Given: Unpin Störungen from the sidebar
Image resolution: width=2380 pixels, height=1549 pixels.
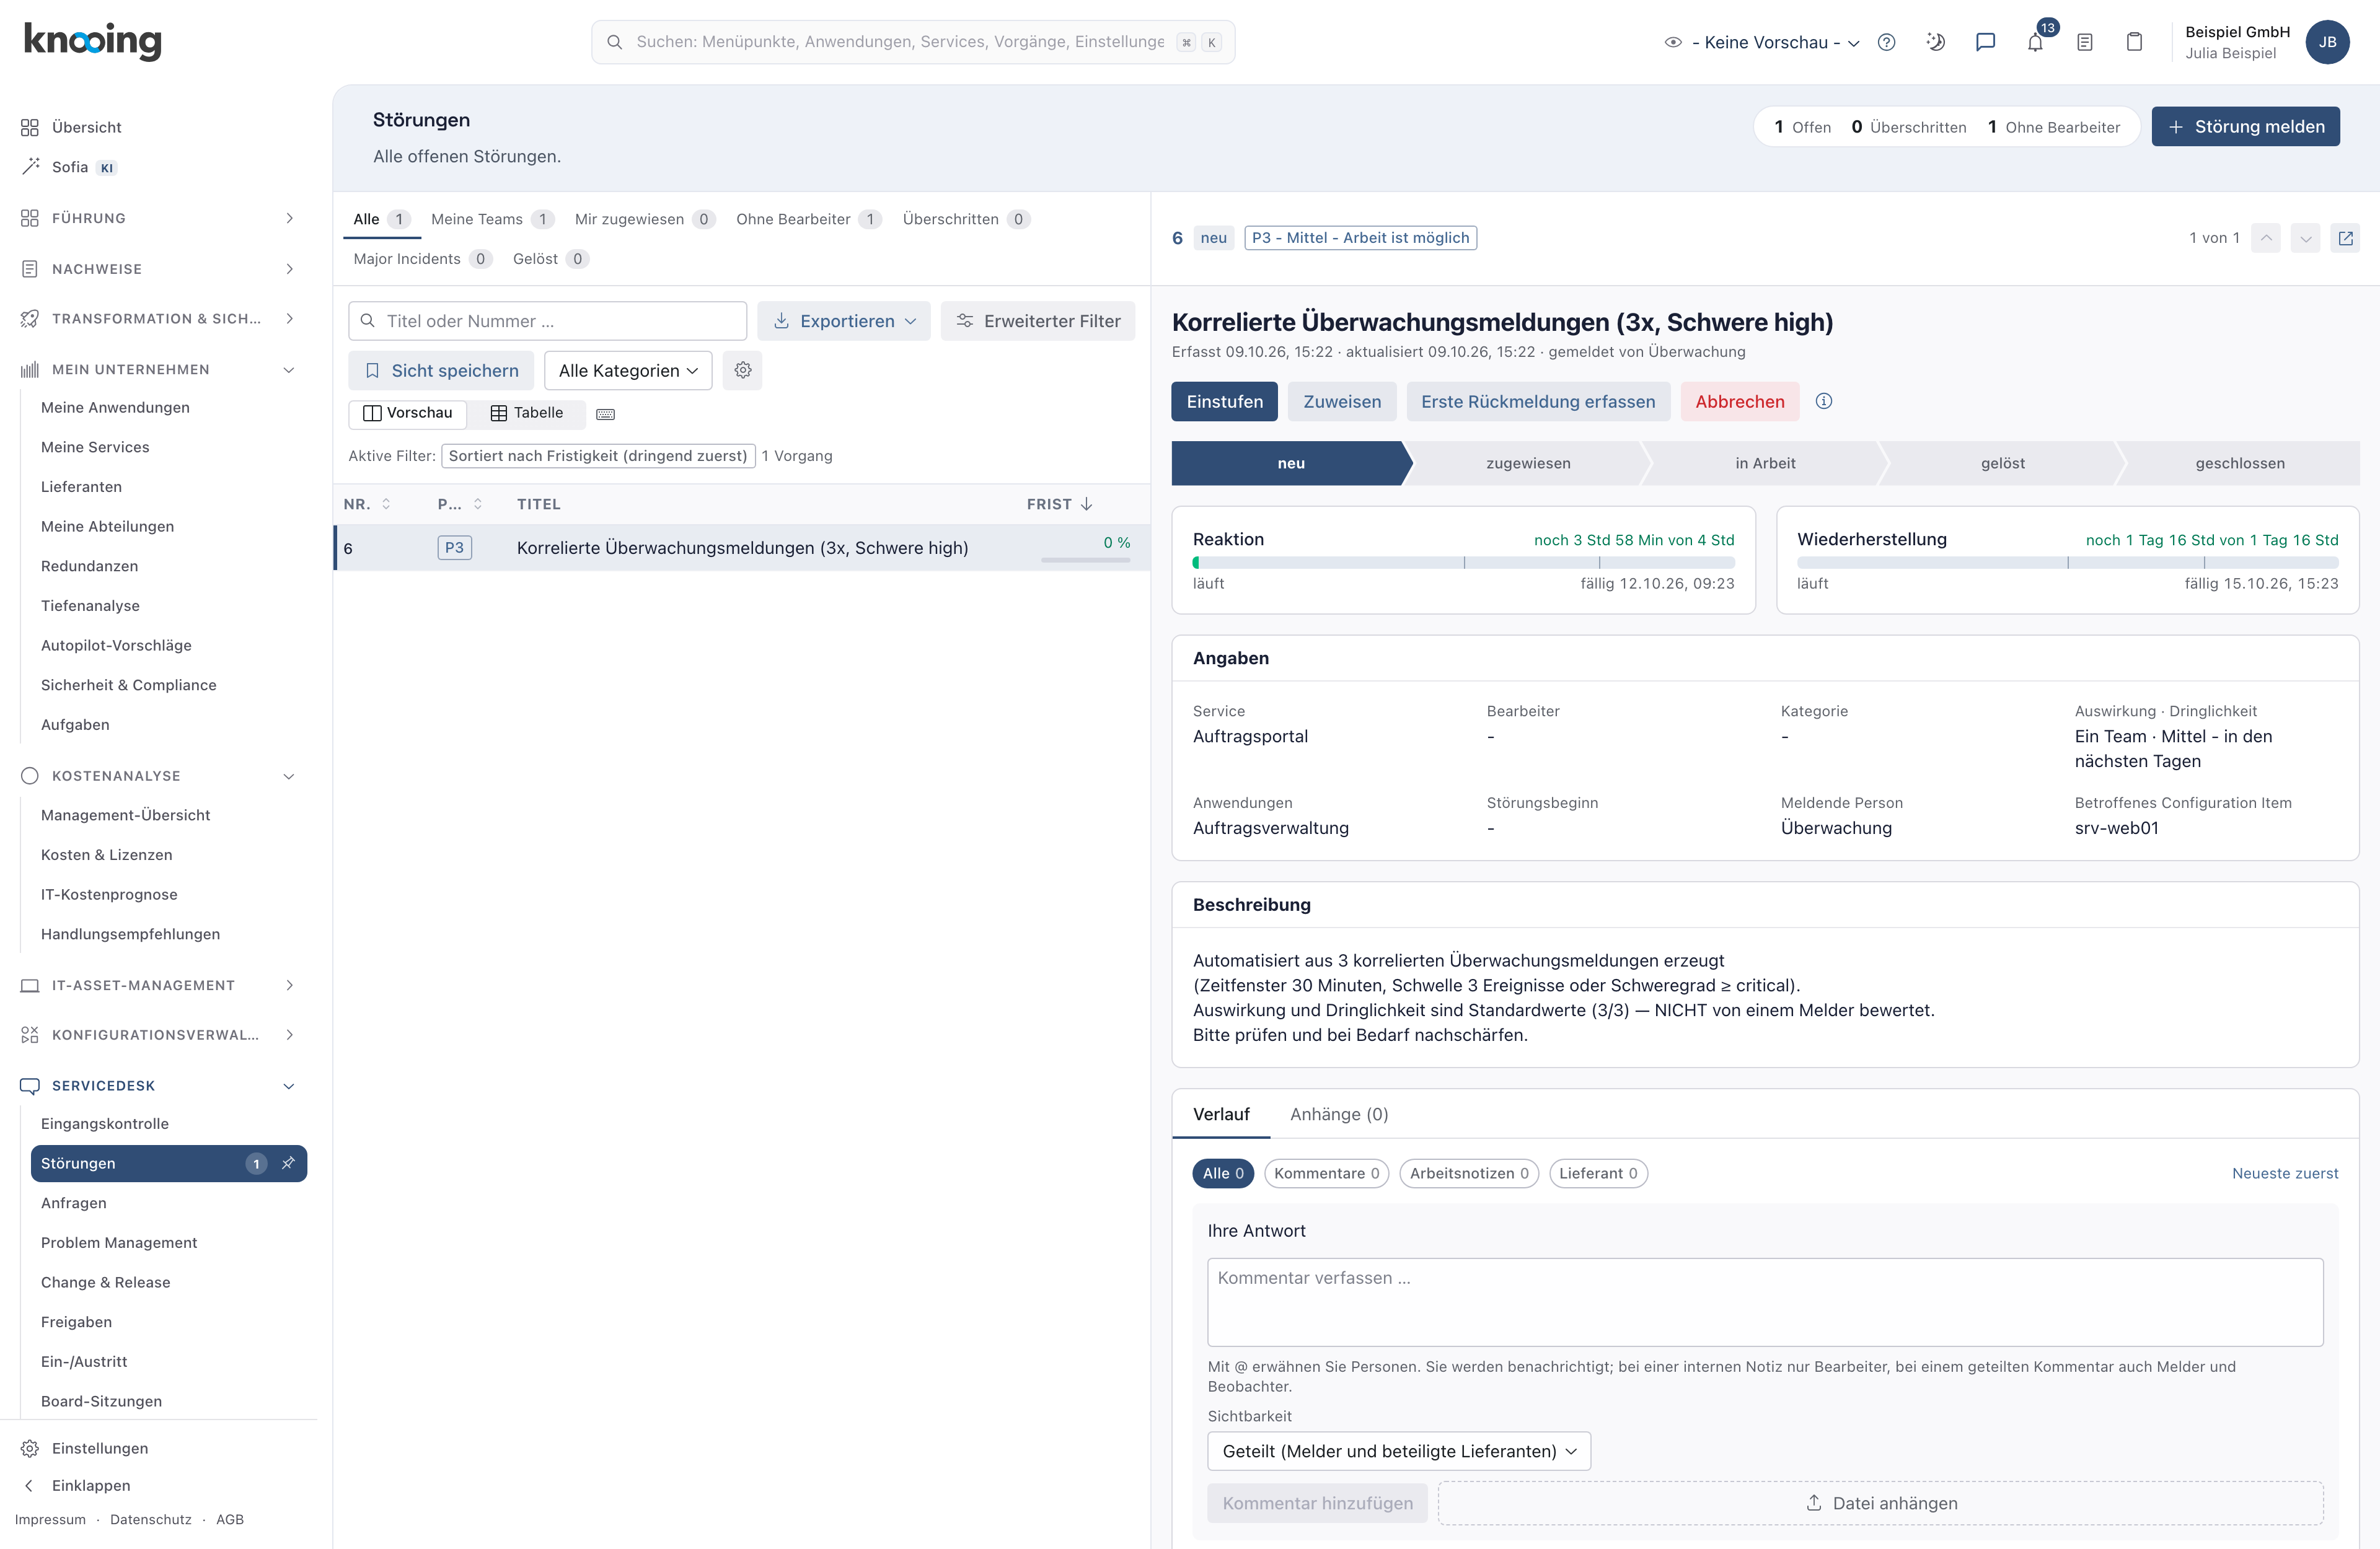Looking at the screenshot, I should point(288,1163).
